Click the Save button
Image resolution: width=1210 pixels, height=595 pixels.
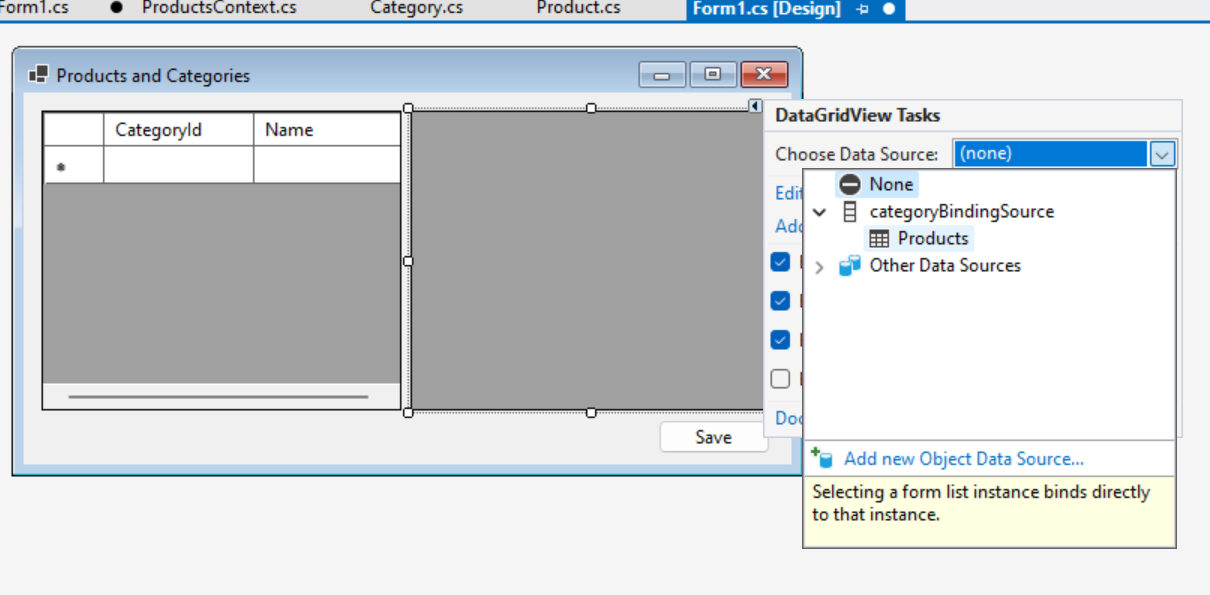click(712, 437)
